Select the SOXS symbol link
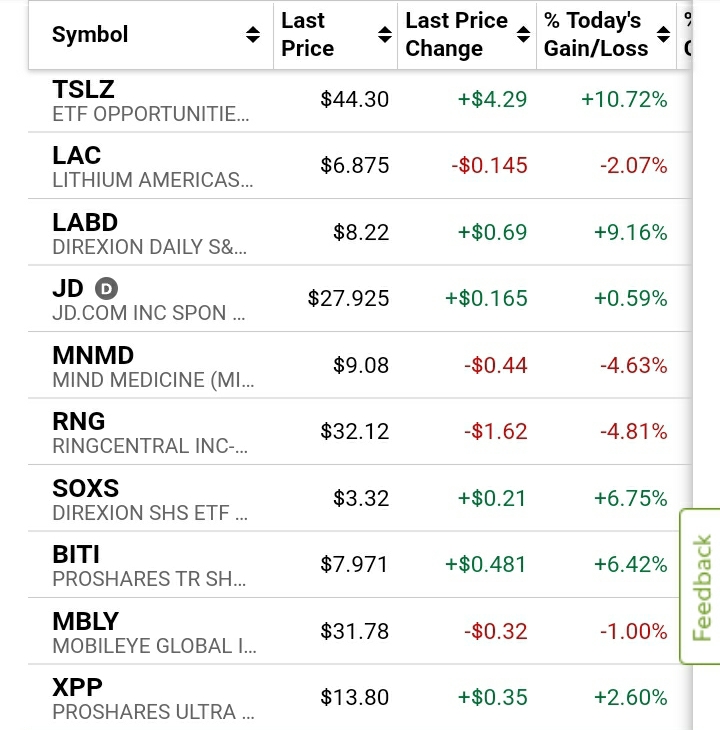 [x=85, y=488]
